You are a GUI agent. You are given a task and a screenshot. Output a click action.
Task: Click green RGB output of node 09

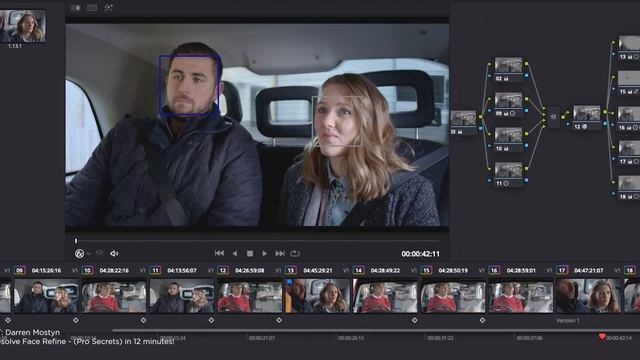(527, 99)
